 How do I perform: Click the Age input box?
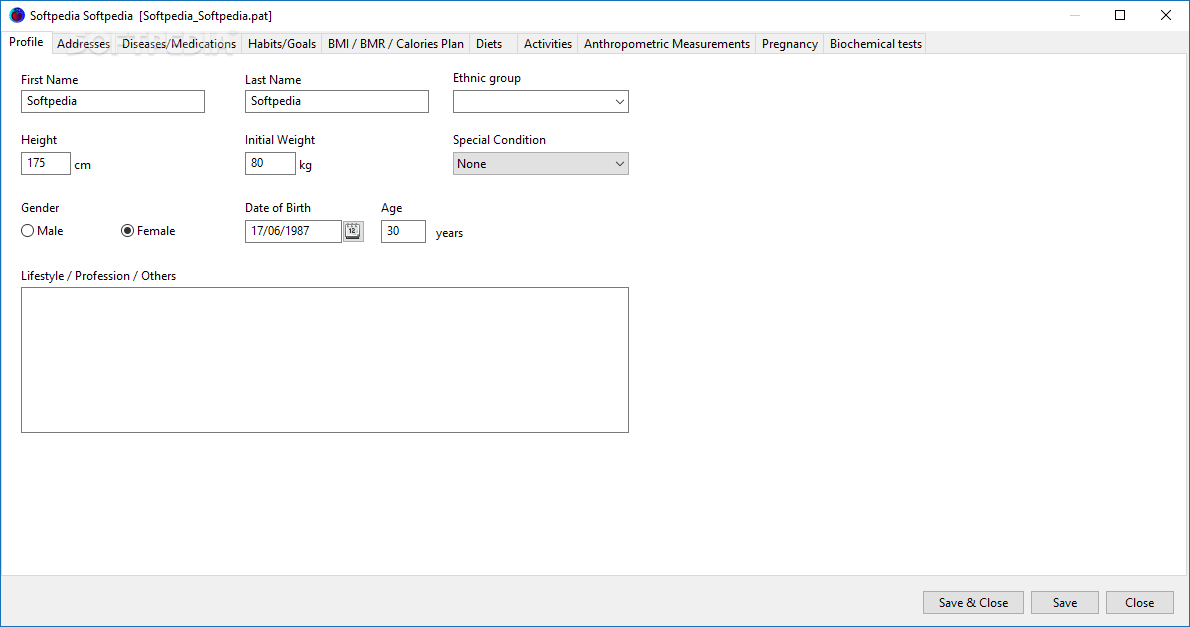[x=403, y=232]
